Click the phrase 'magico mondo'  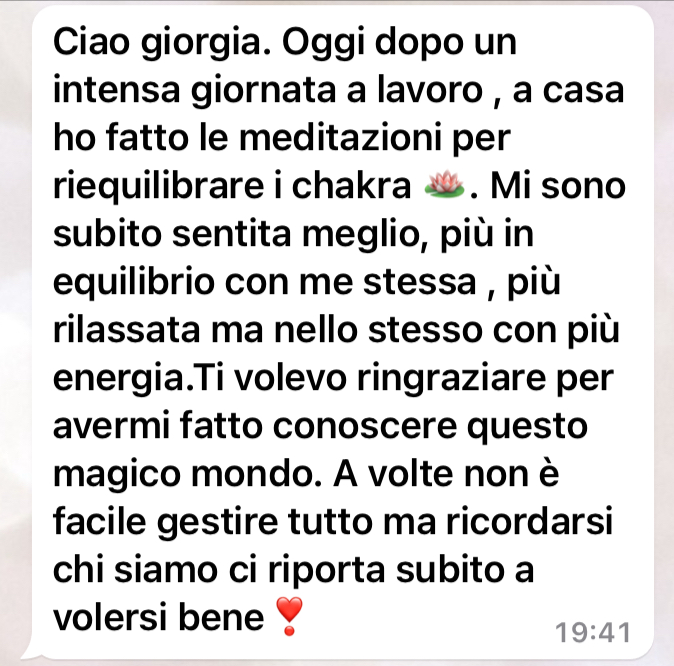tap(187, 474)
